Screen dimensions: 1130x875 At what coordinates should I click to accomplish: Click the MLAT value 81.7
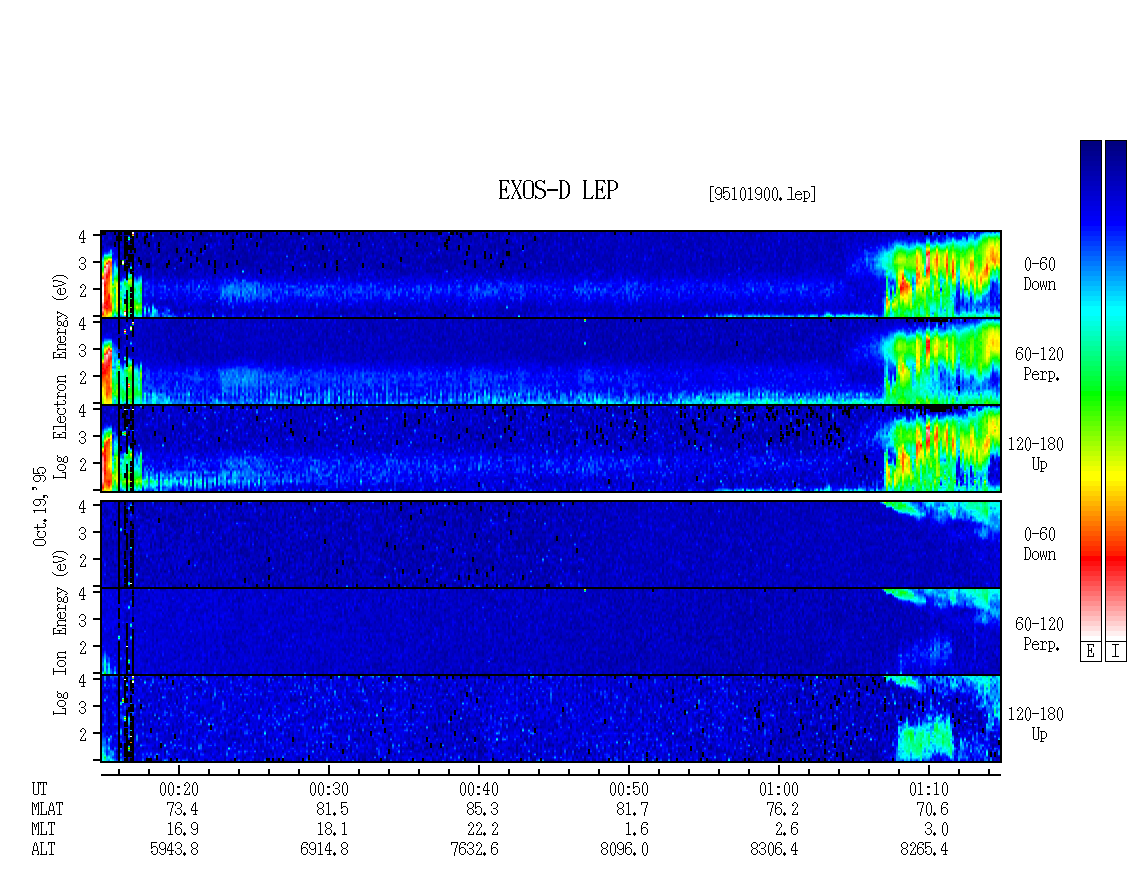coord(632,809)
